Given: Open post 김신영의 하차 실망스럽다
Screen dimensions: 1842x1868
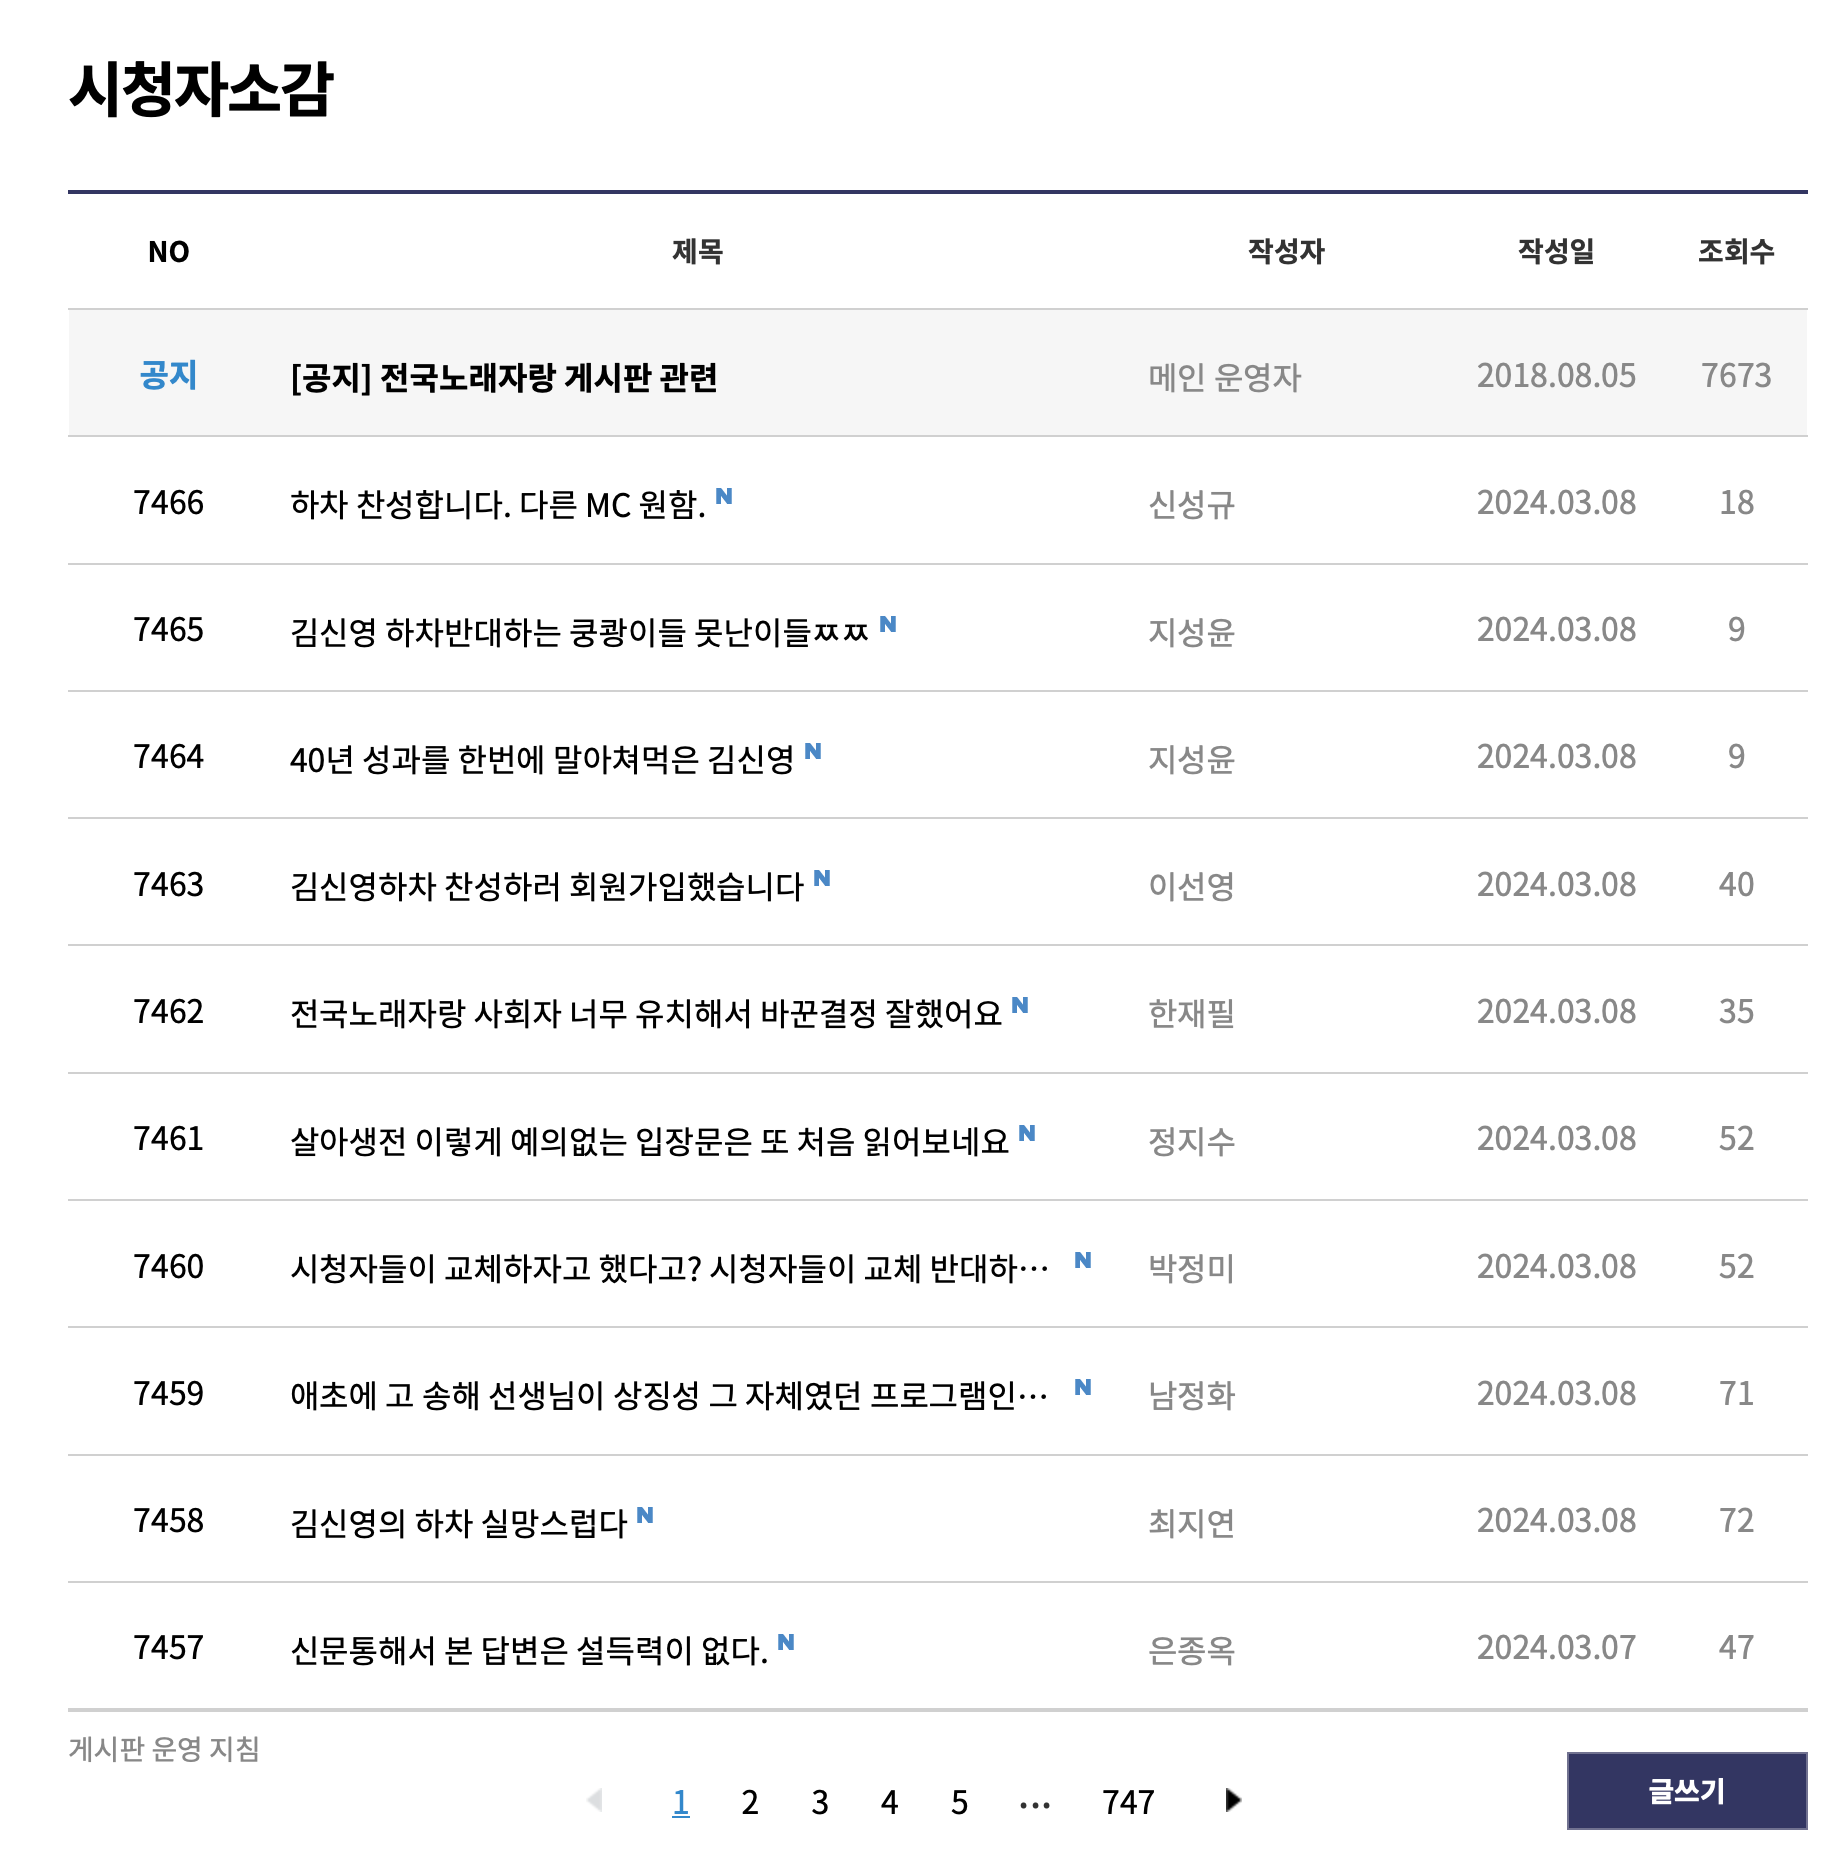Looking at the screenshot, I should pyautogui.click(x=459, y=1522).
